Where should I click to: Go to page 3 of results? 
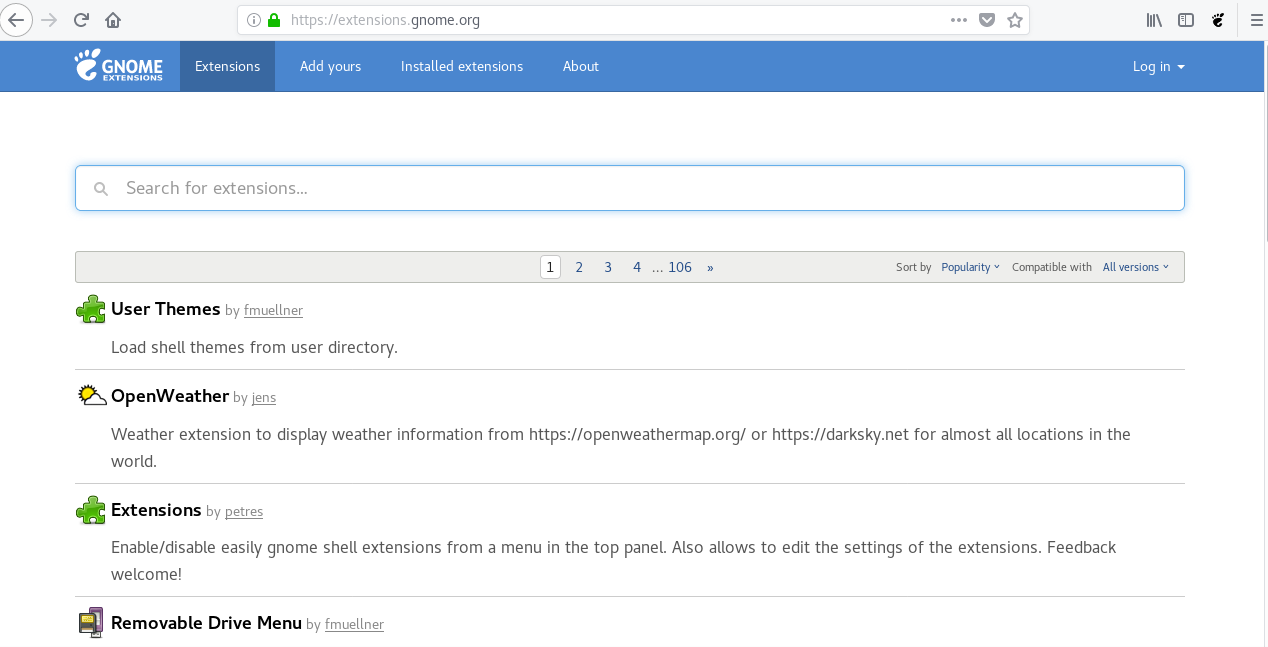pos(608,267)
